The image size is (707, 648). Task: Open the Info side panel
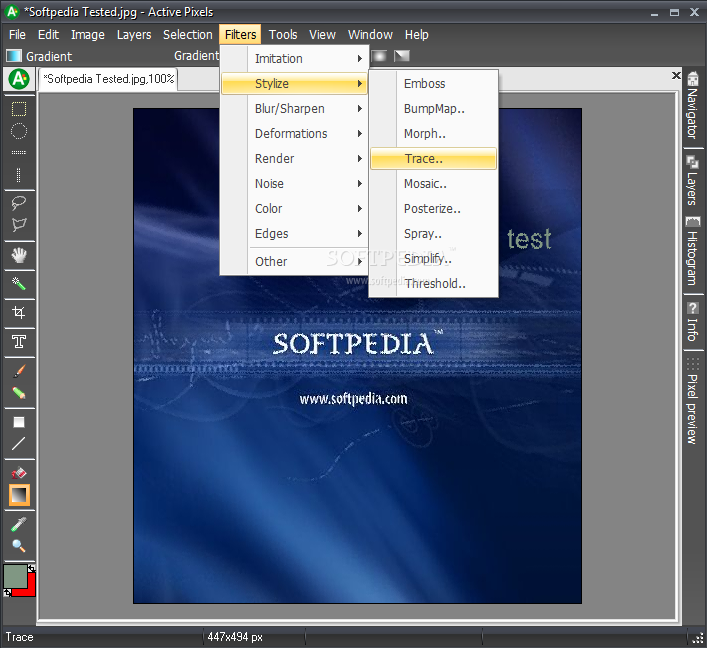point(693,322)
